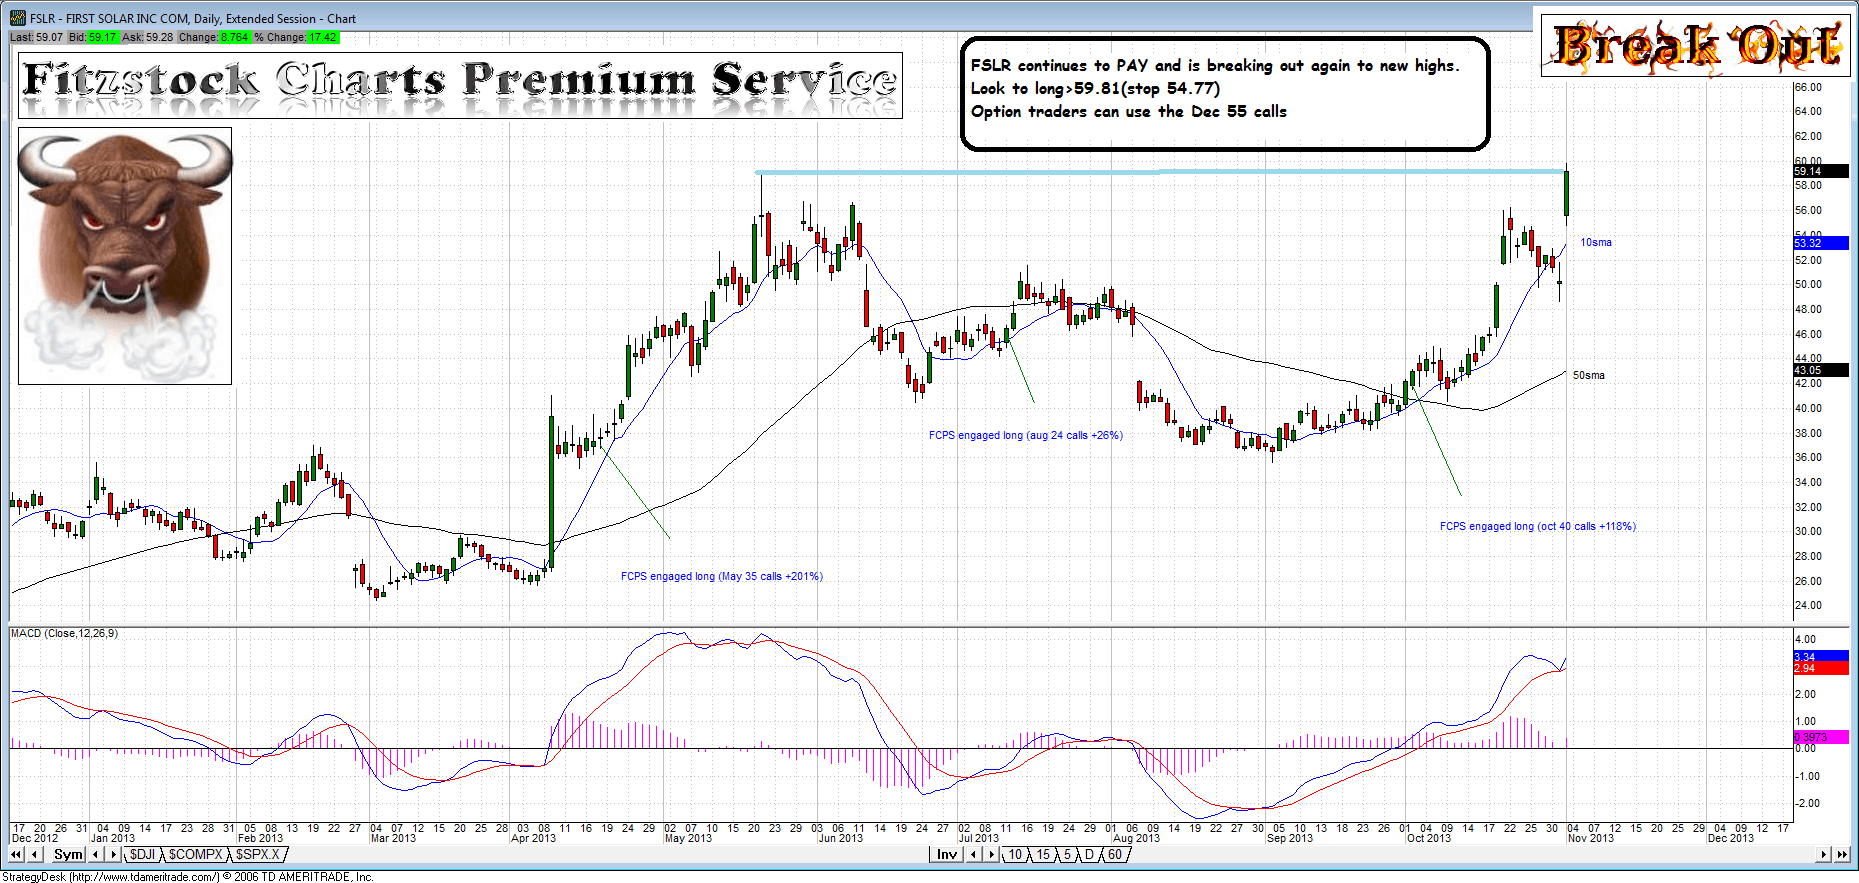The height and width of the screenshot is (883, 1859).
Task: Click the black 43.05 50sma value marker
Action: point(1820,370)
